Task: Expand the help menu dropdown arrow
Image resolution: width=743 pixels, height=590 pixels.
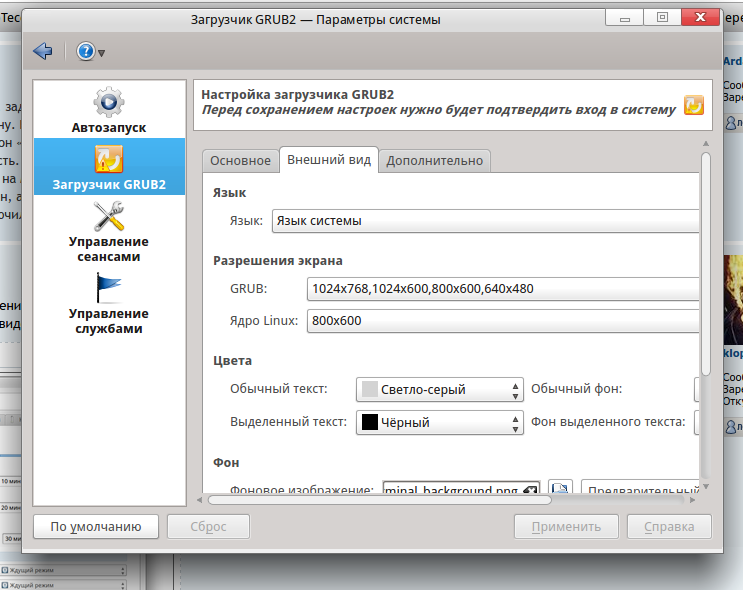Action: 101,53
